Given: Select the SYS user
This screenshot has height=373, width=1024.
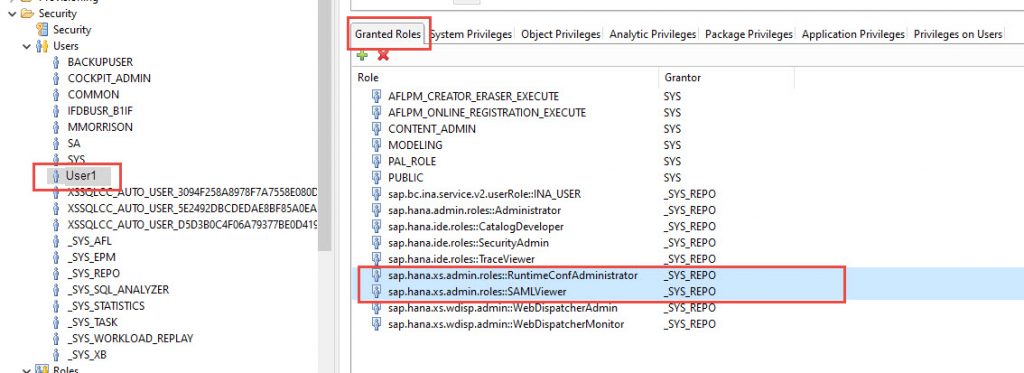Looking at the screenshot, I should [x=76, y=159].
